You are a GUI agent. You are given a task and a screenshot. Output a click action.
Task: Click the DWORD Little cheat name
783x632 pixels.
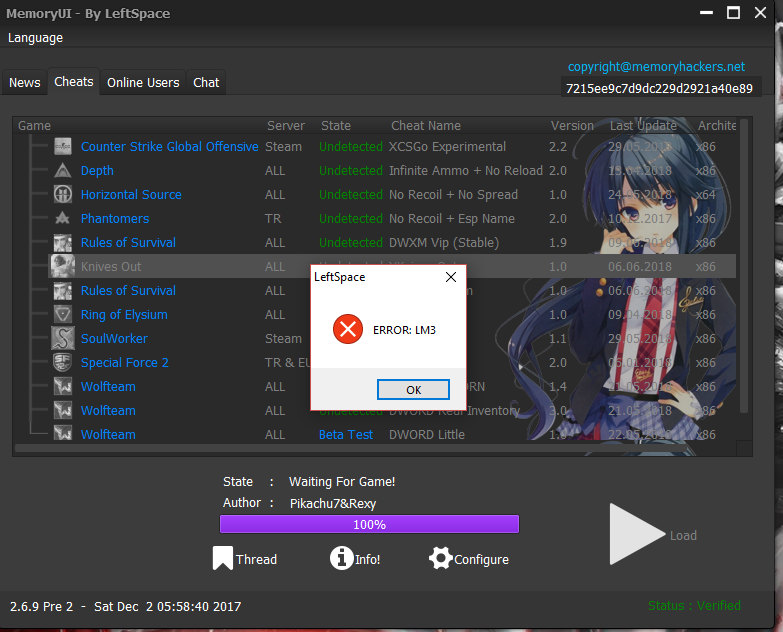426,434
